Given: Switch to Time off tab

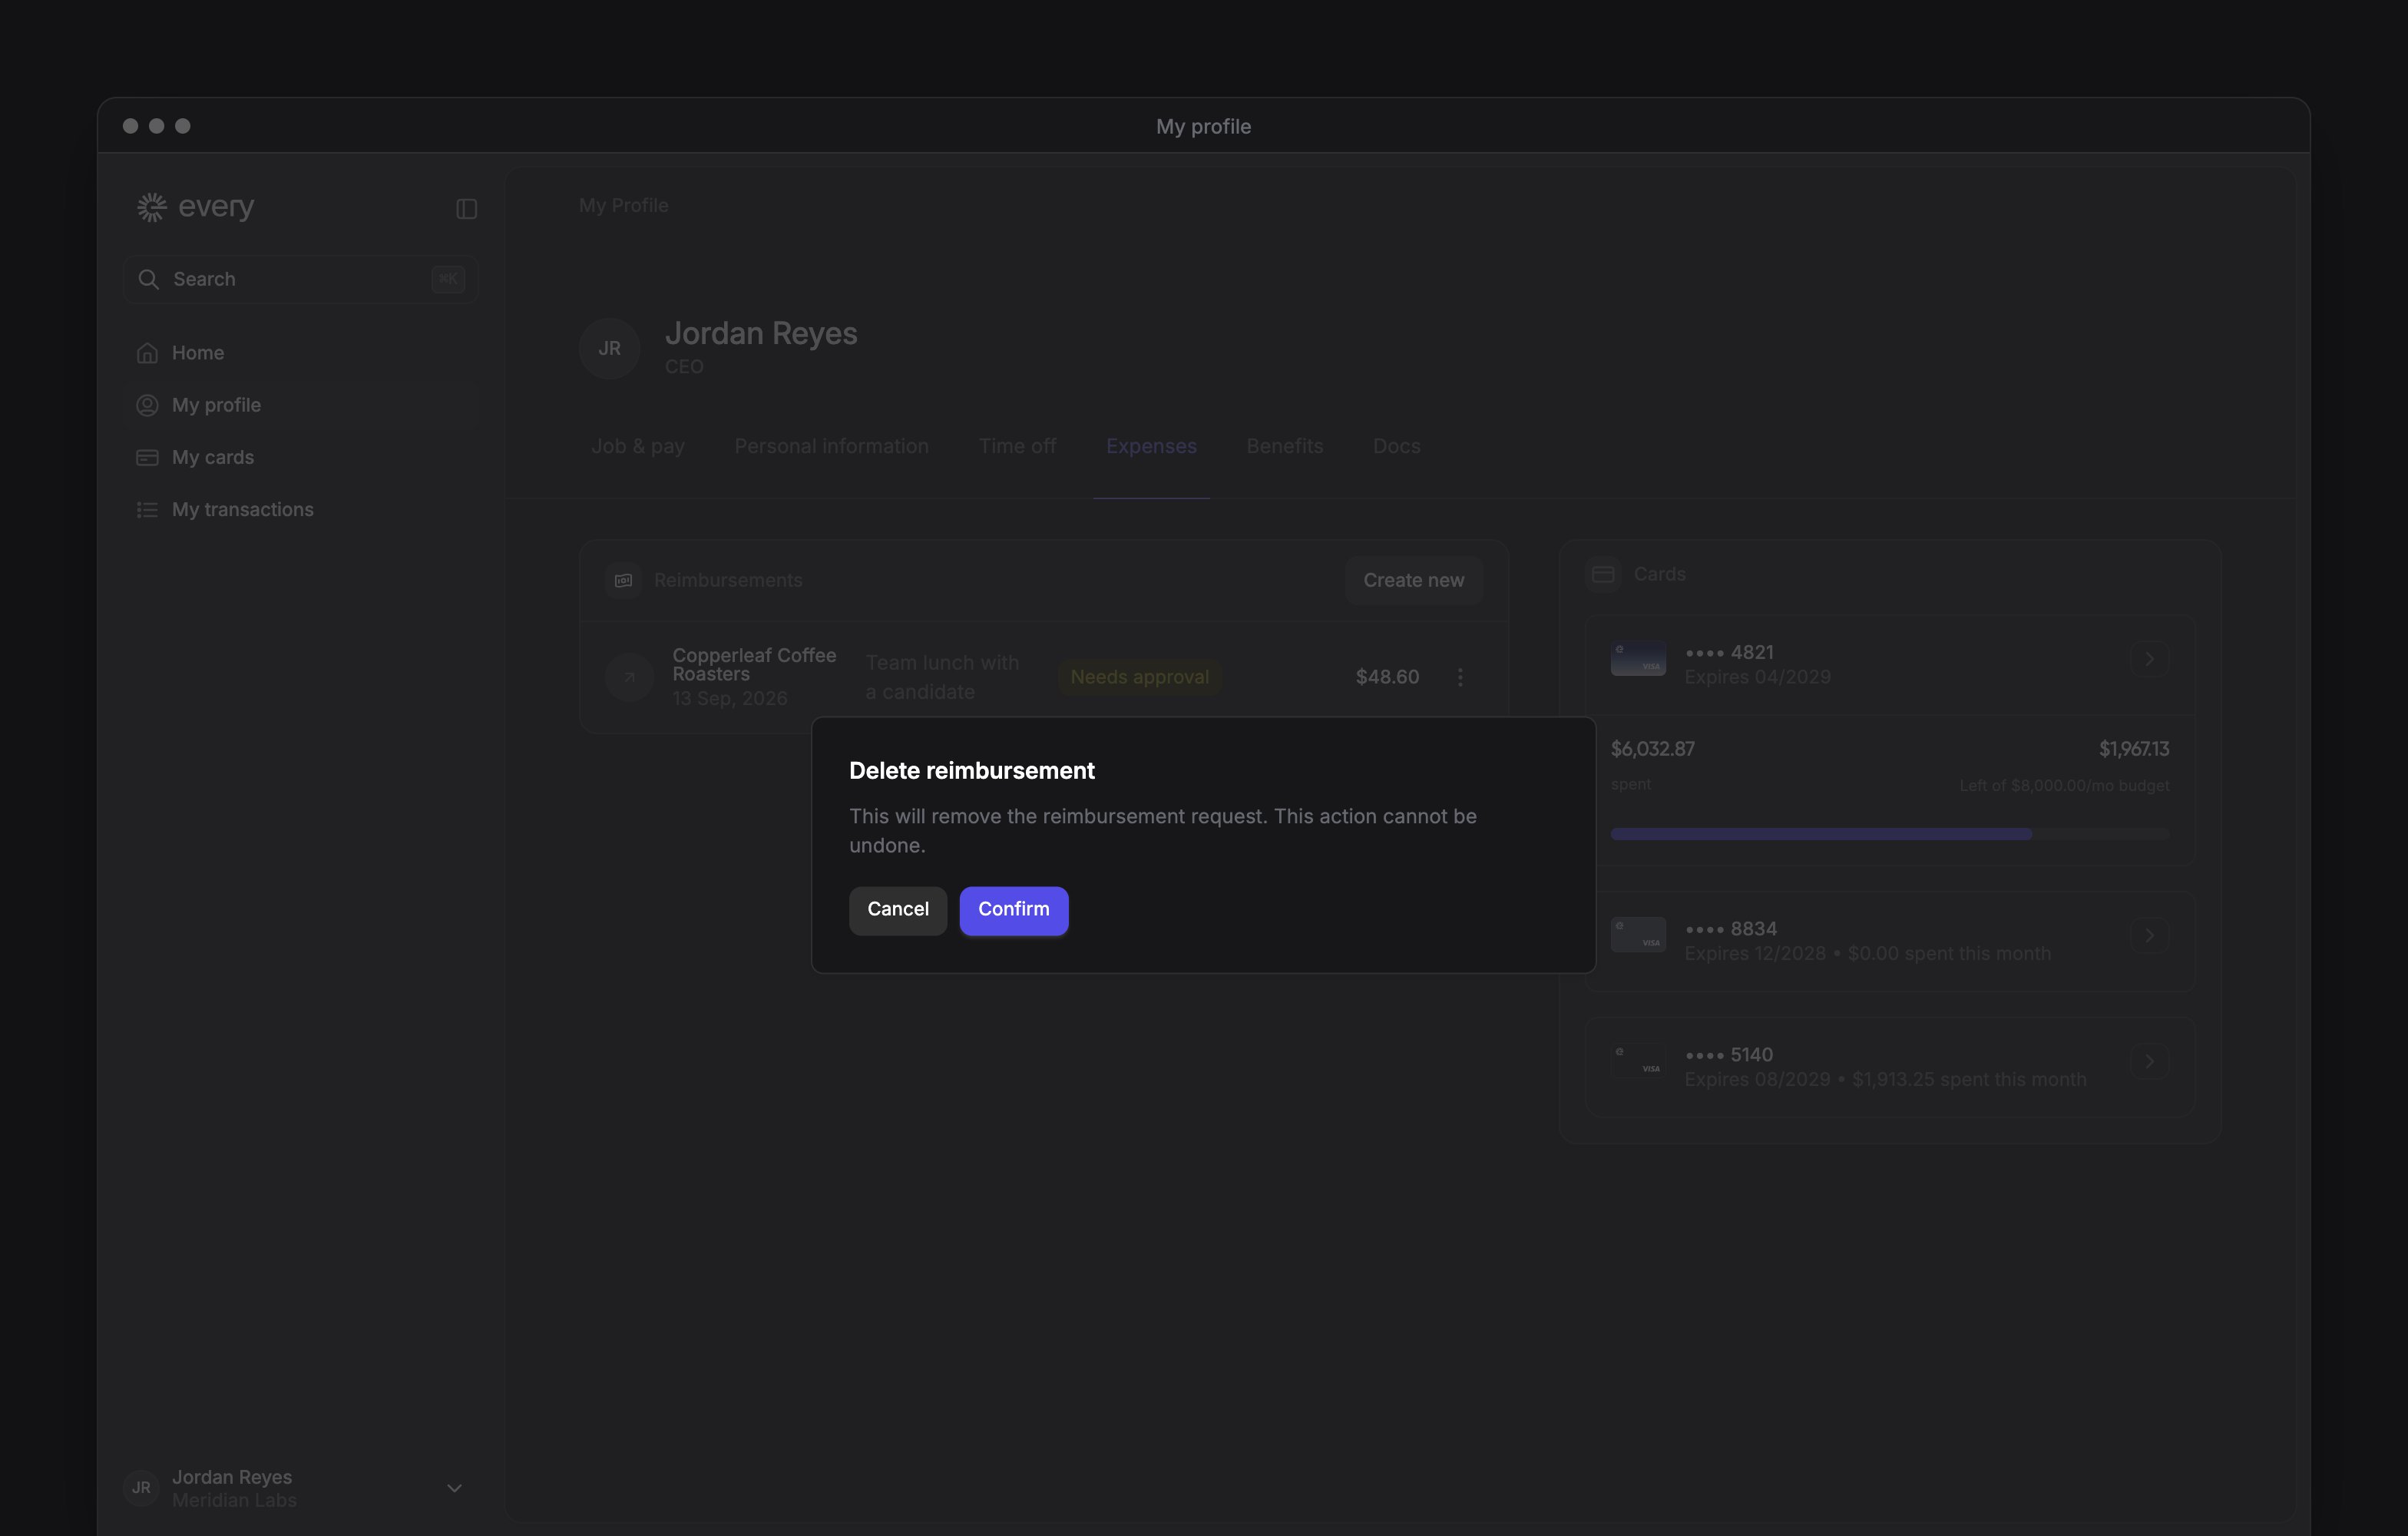Looking at the screenshot, I should 1017,446.
